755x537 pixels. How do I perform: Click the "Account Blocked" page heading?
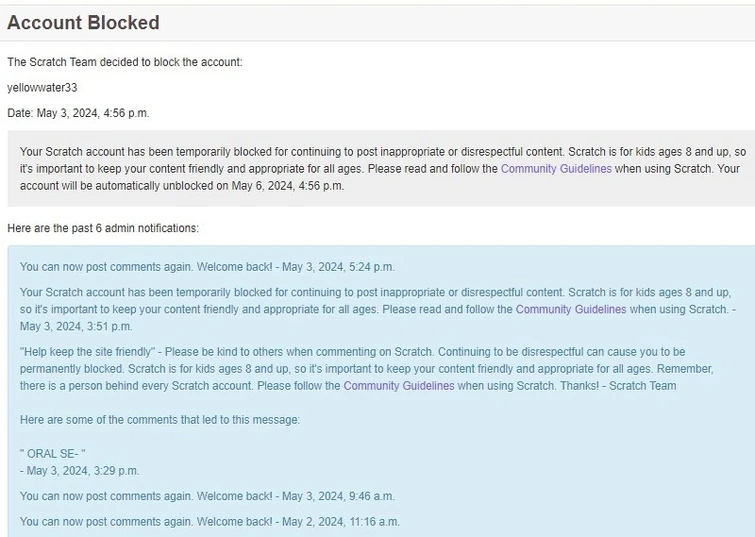[83, 22]
